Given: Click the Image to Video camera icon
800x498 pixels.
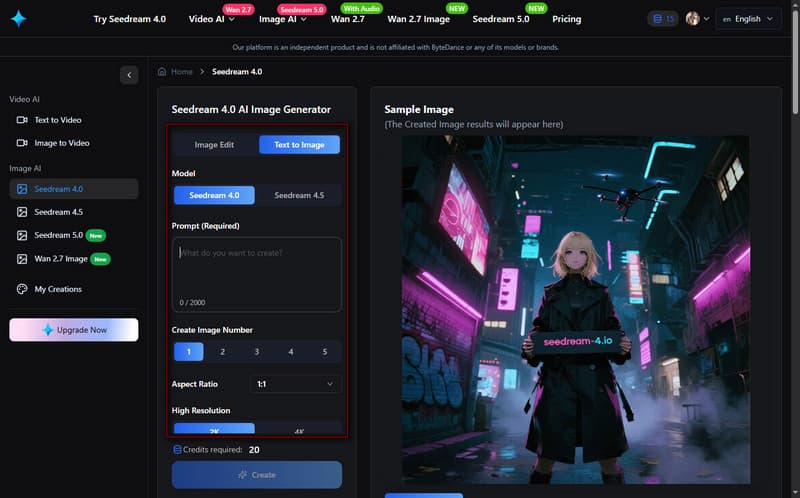Looking at the screenshot, I should point(22,143).
